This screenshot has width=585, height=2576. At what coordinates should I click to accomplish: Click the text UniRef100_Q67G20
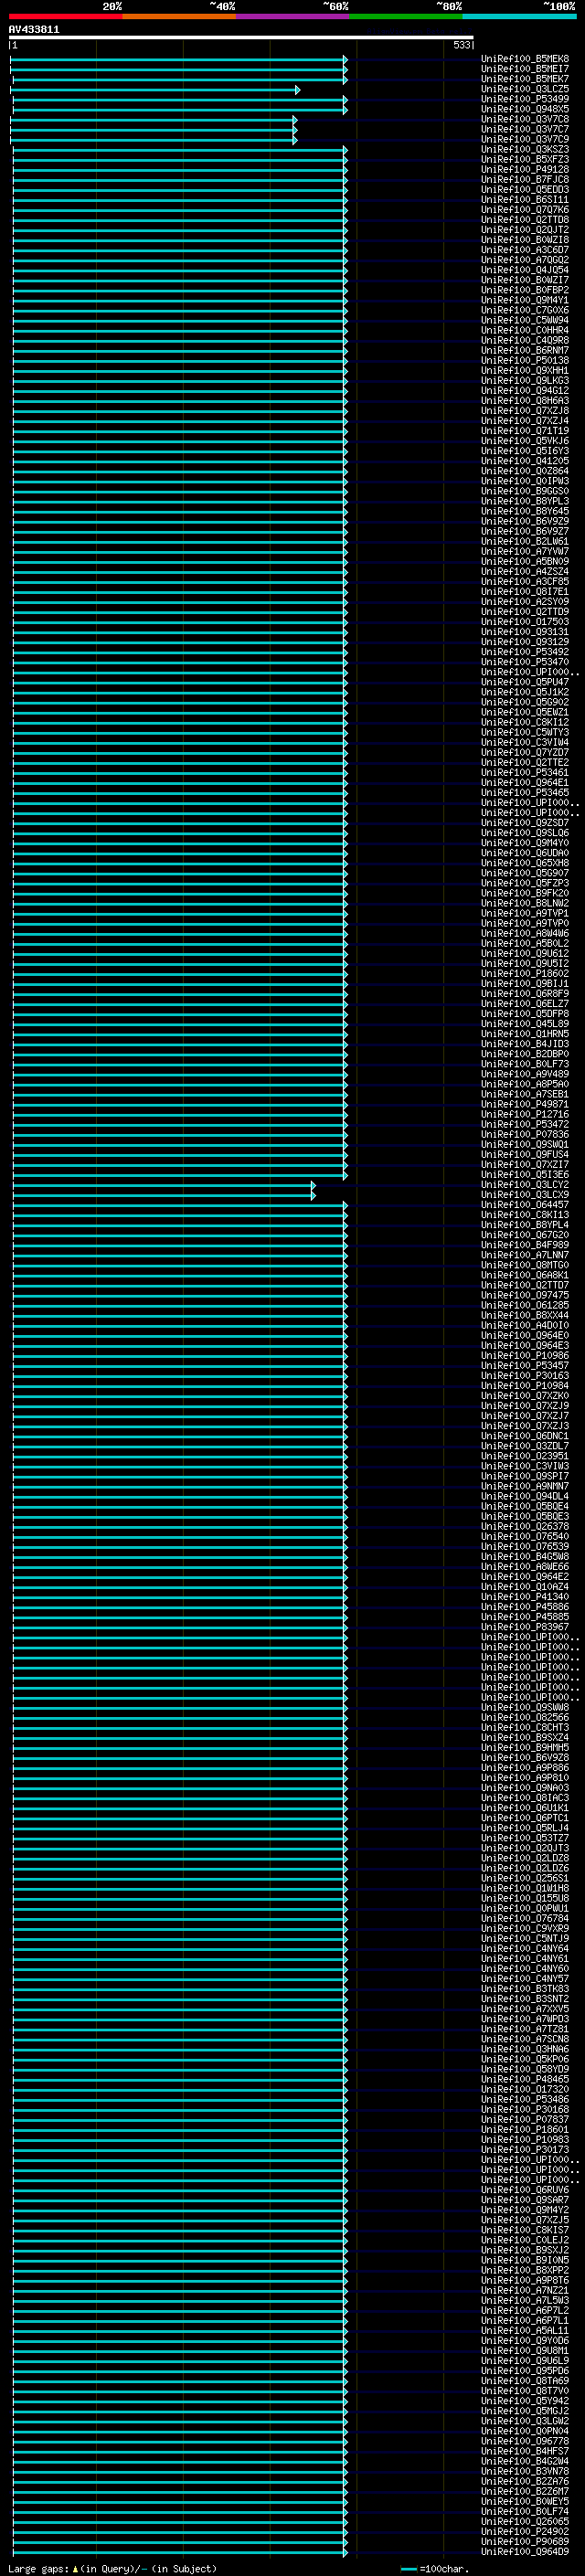524,1235
